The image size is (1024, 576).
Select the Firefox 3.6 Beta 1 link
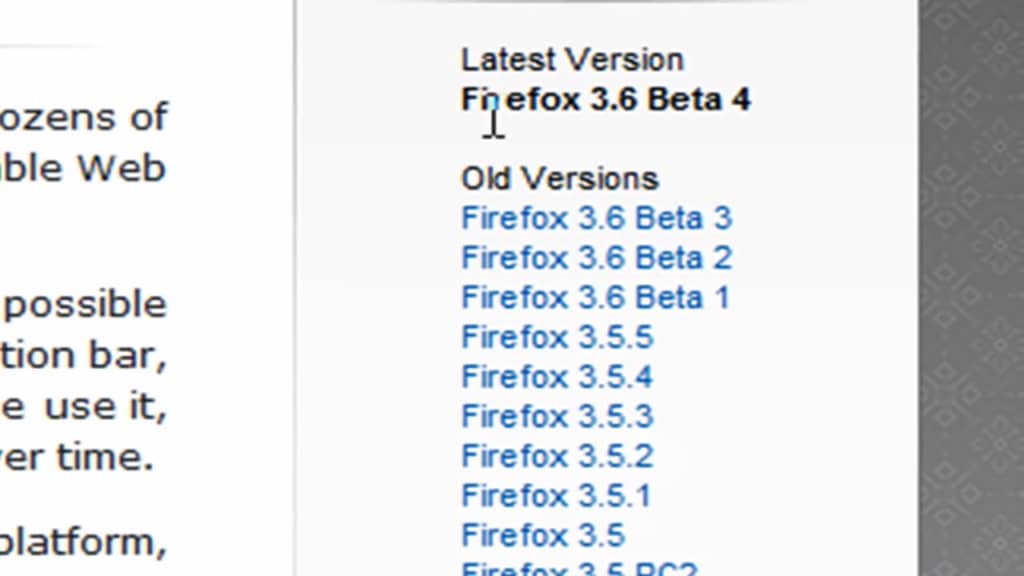click(x=595, y=298)
